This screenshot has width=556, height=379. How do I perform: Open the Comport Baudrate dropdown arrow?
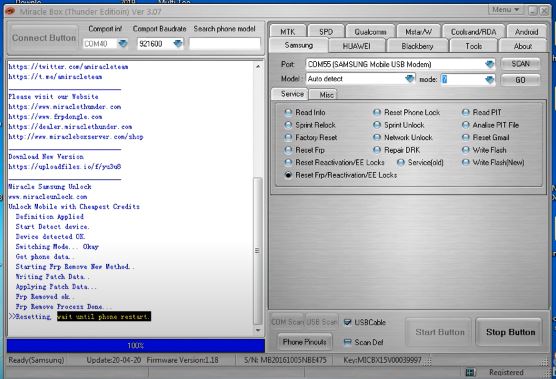click(x=178, y=44)
